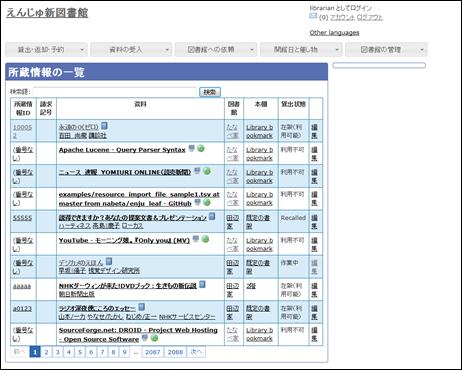Open the 図書館への依頼 menu
The image size is (462, 370).
coord(216,50)
